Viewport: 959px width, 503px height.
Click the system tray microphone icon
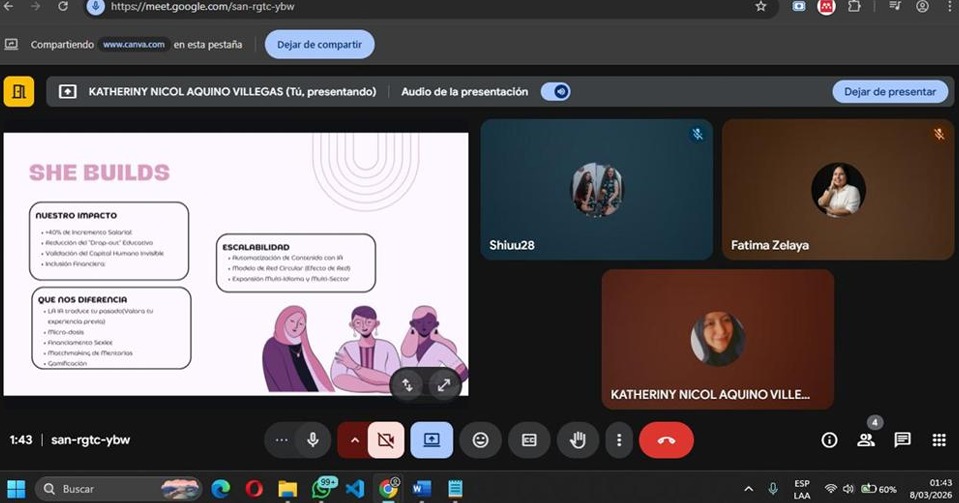[773, 489]
